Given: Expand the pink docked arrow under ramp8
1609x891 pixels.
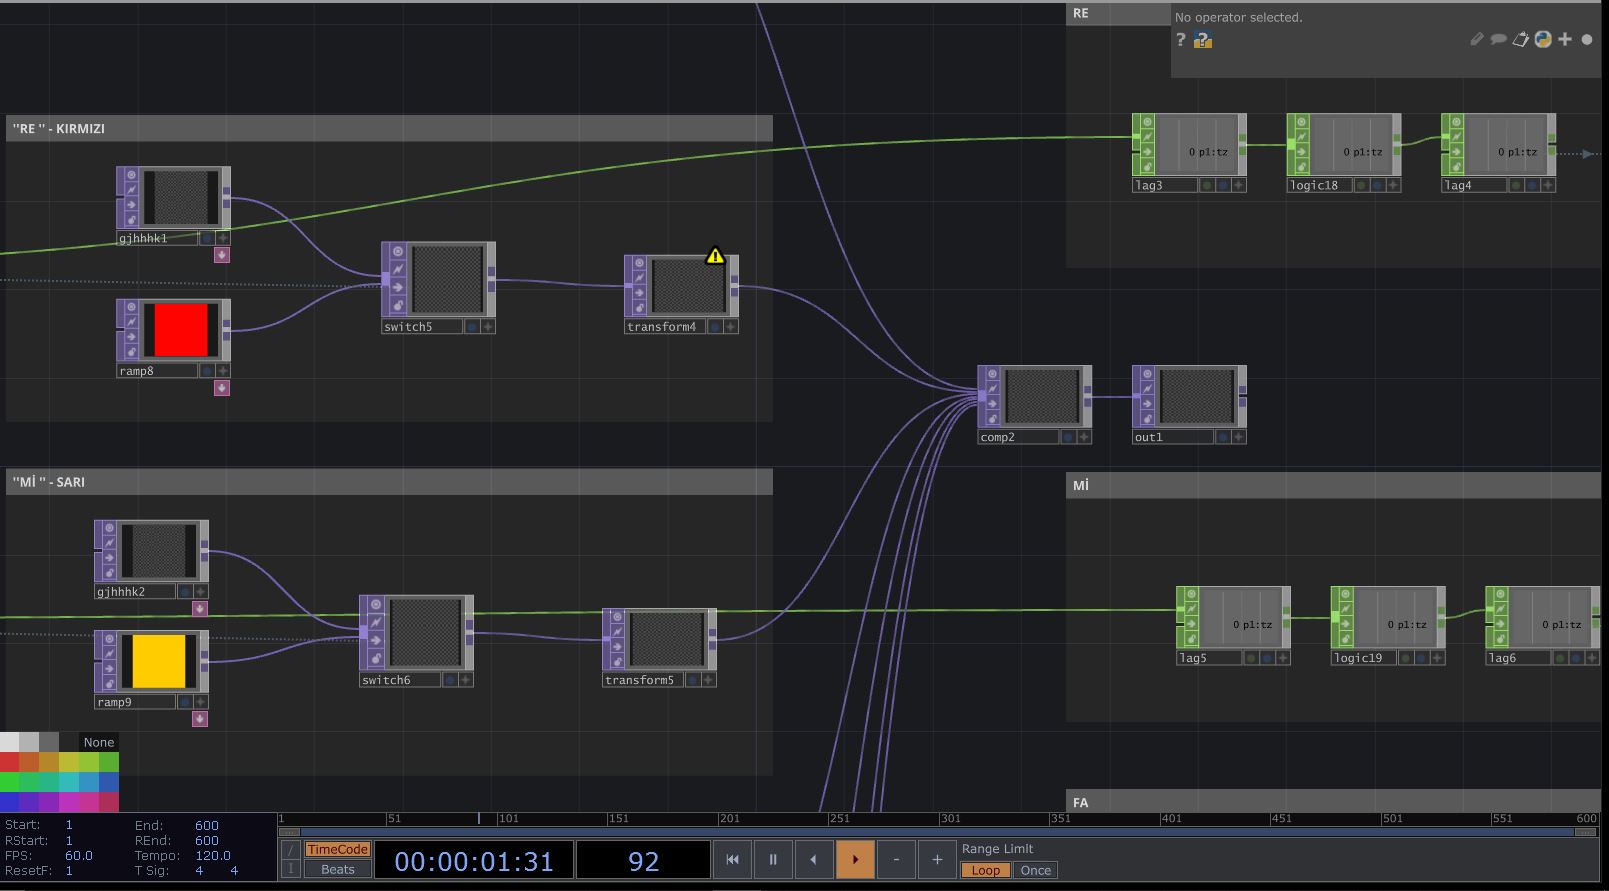Looking at the screenshot, I should coord(222,388).
